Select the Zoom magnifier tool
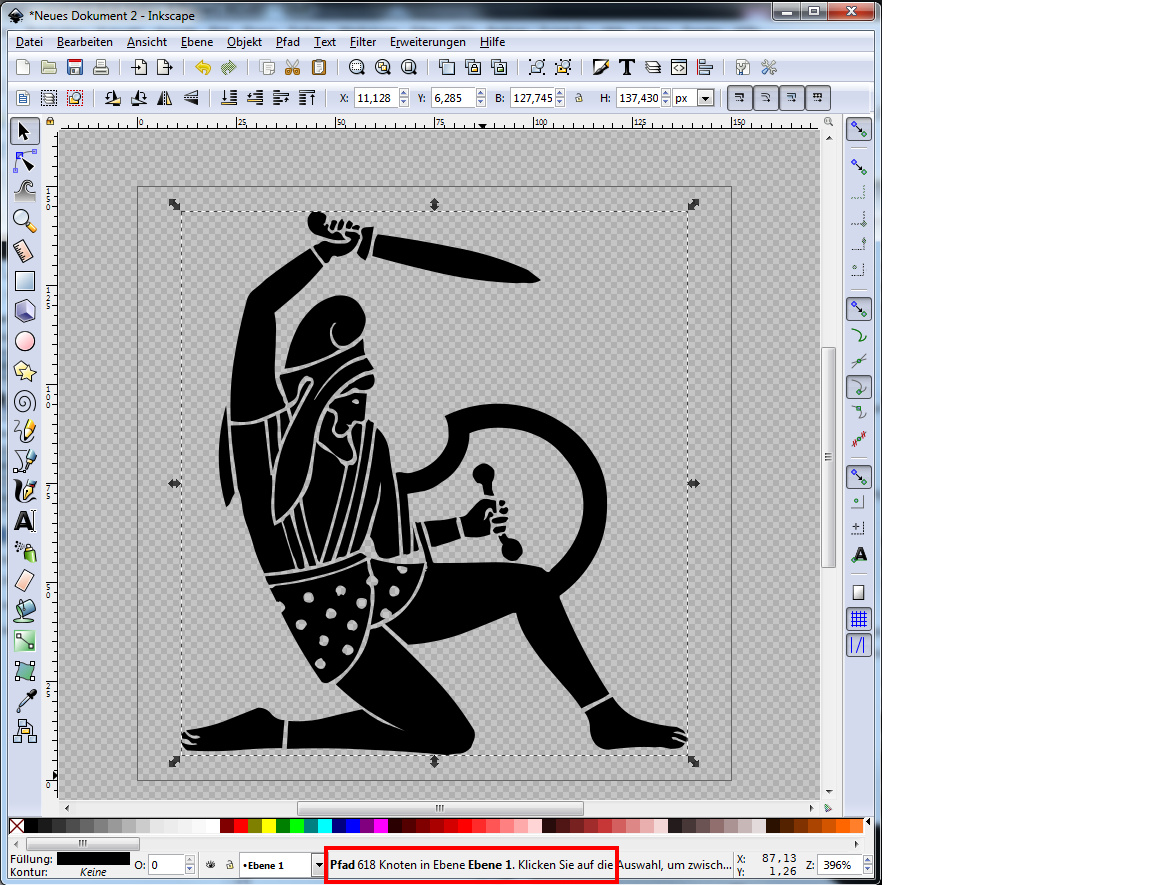Image resolution: width=1161 pixels, height=885 pixels. [25, 221]
